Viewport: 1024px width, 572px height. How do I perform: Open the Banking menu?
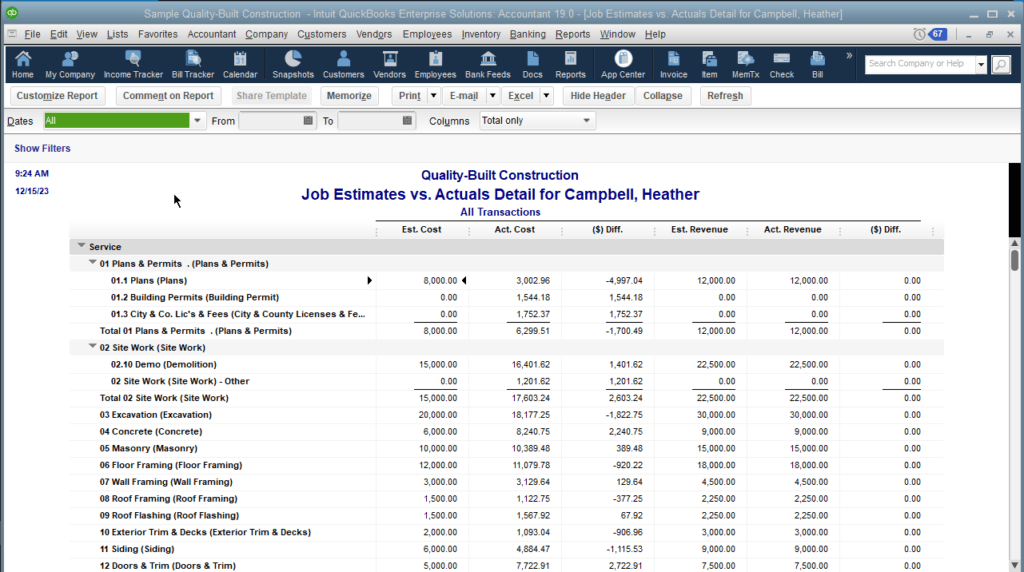click(528, 34)
